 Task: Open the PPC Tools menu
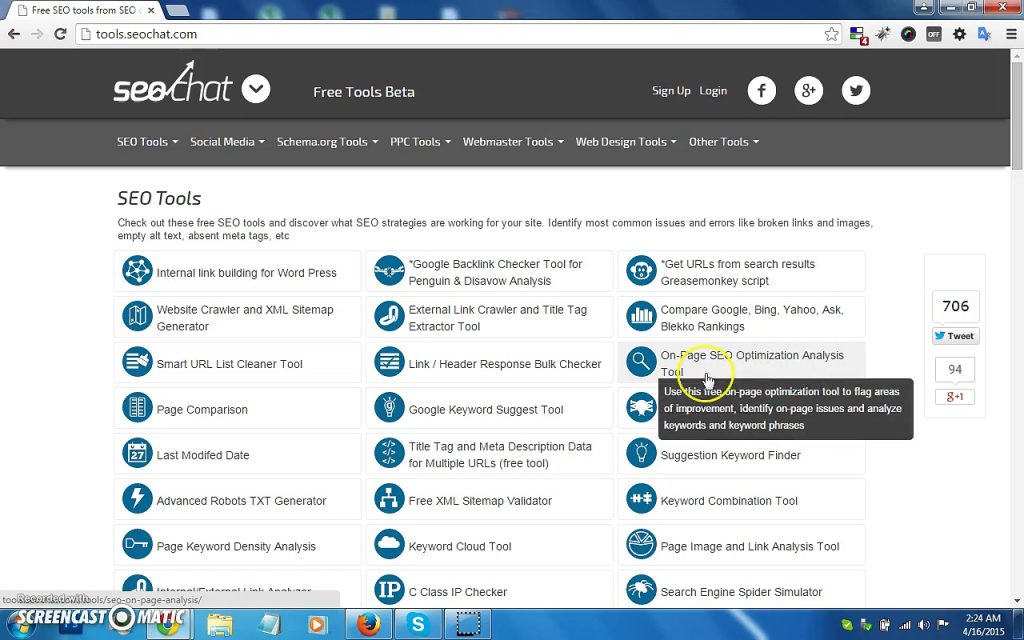tap(420, 142)
